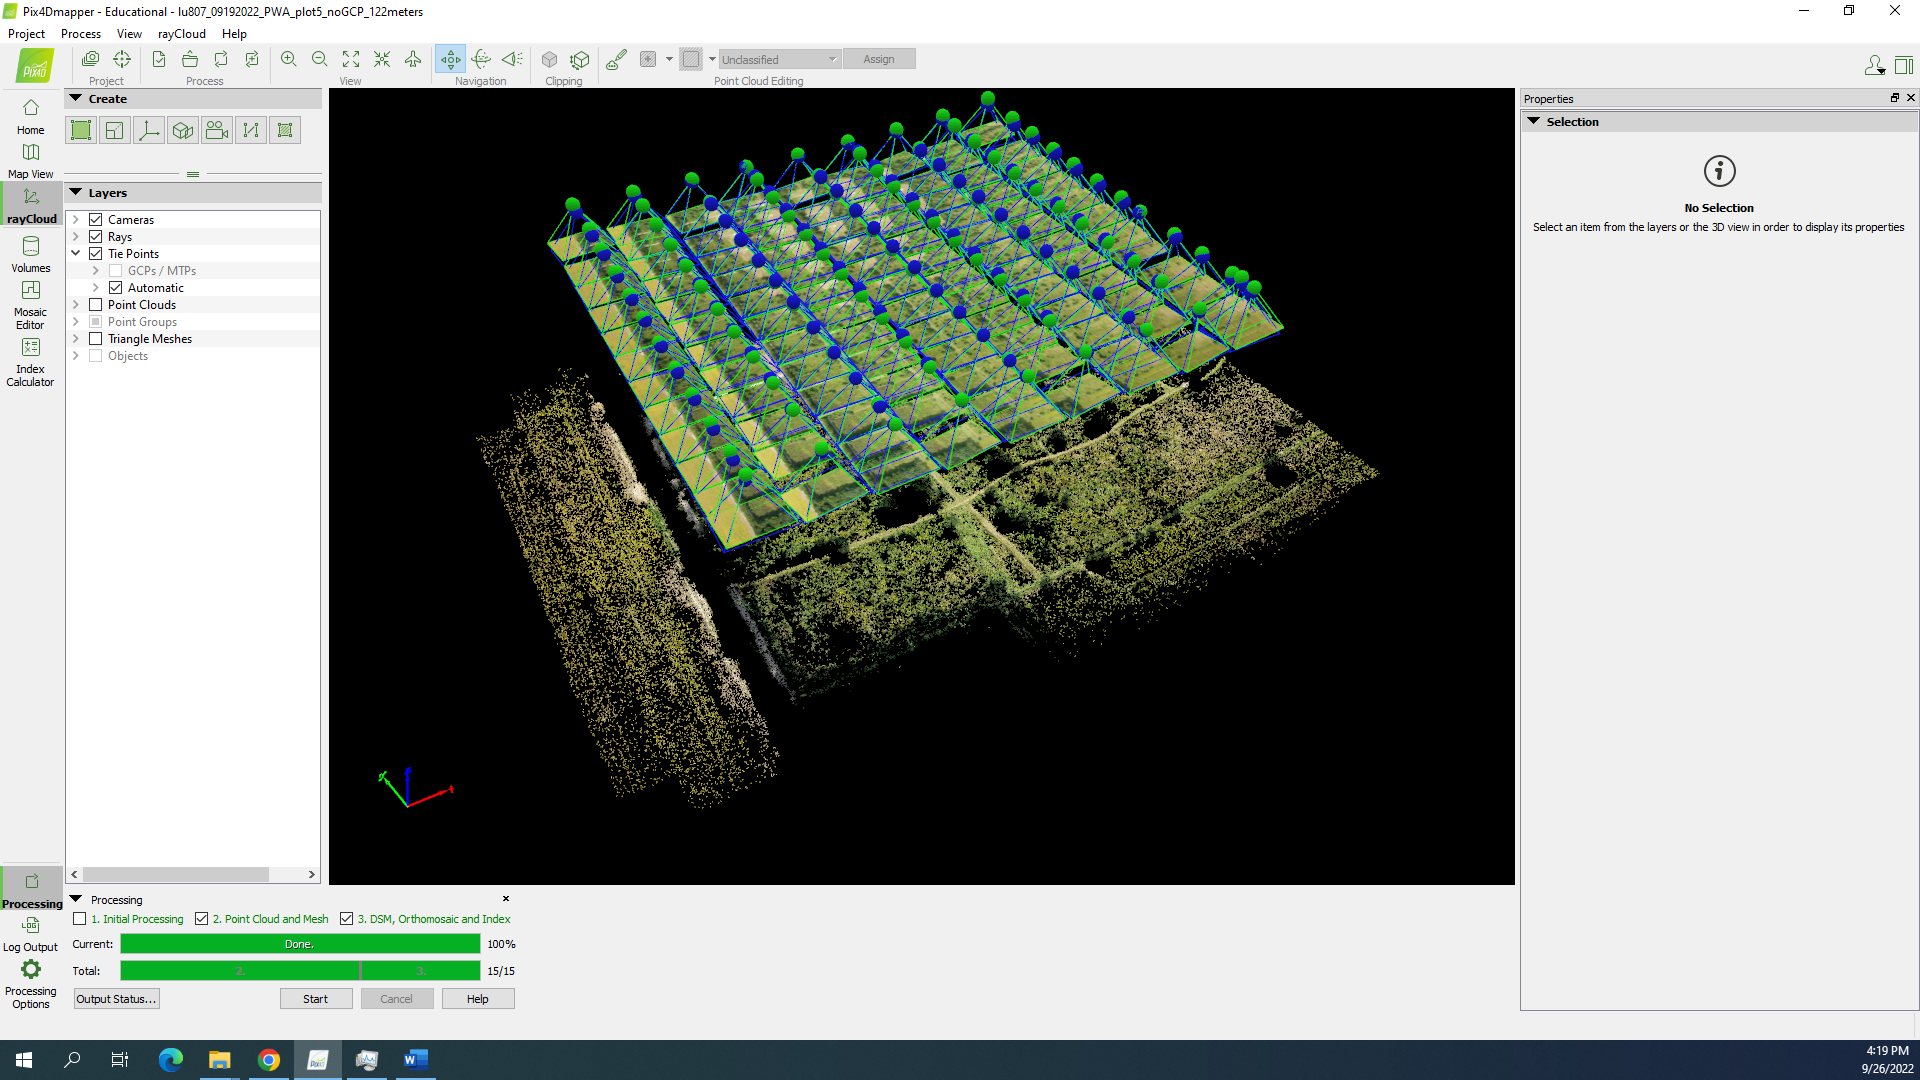Create a new Orthoplane box icon
Viewport: 1920px width, 1080px height.
click(x=183, y=130)
